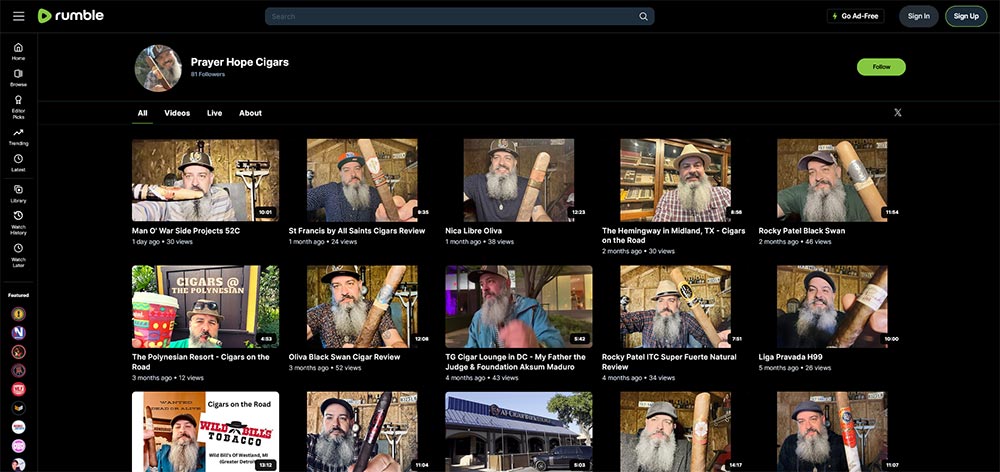1000x472 pixels.
Task: Open the seventh Featured channel icon
Action: point(18,427)
